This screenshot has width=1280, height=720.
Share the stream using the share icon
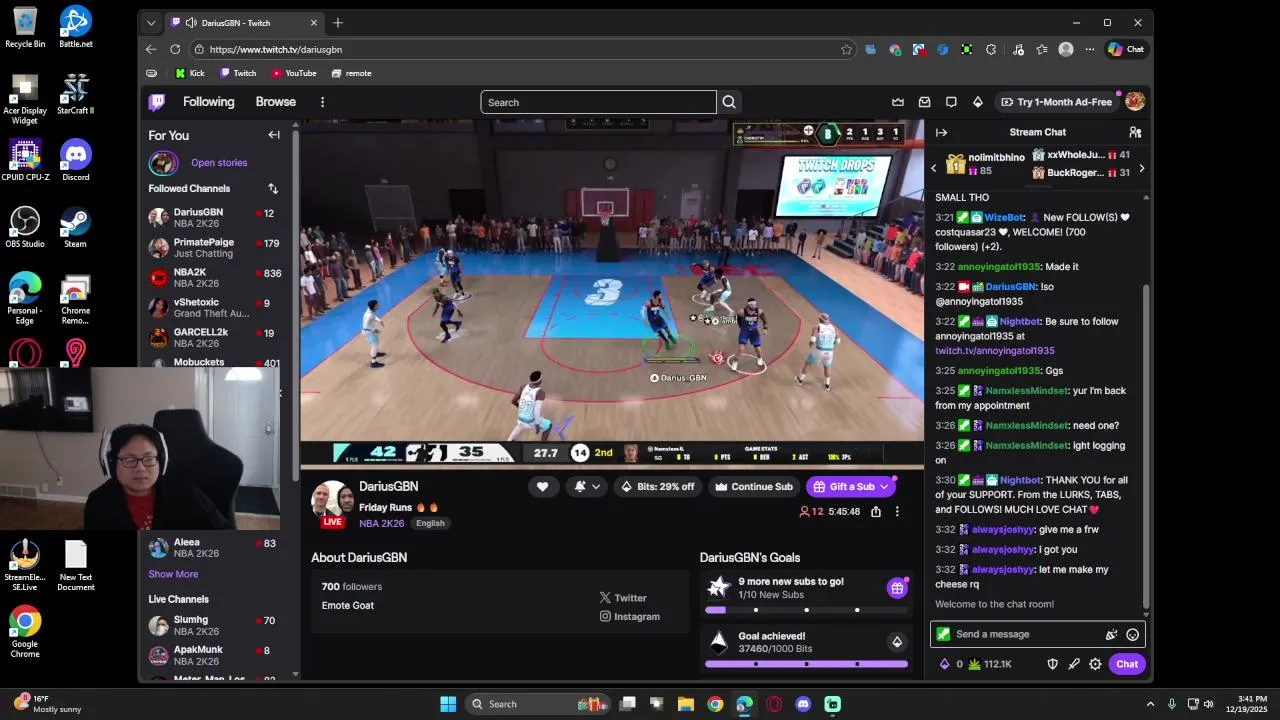click(x=876, y=511)
